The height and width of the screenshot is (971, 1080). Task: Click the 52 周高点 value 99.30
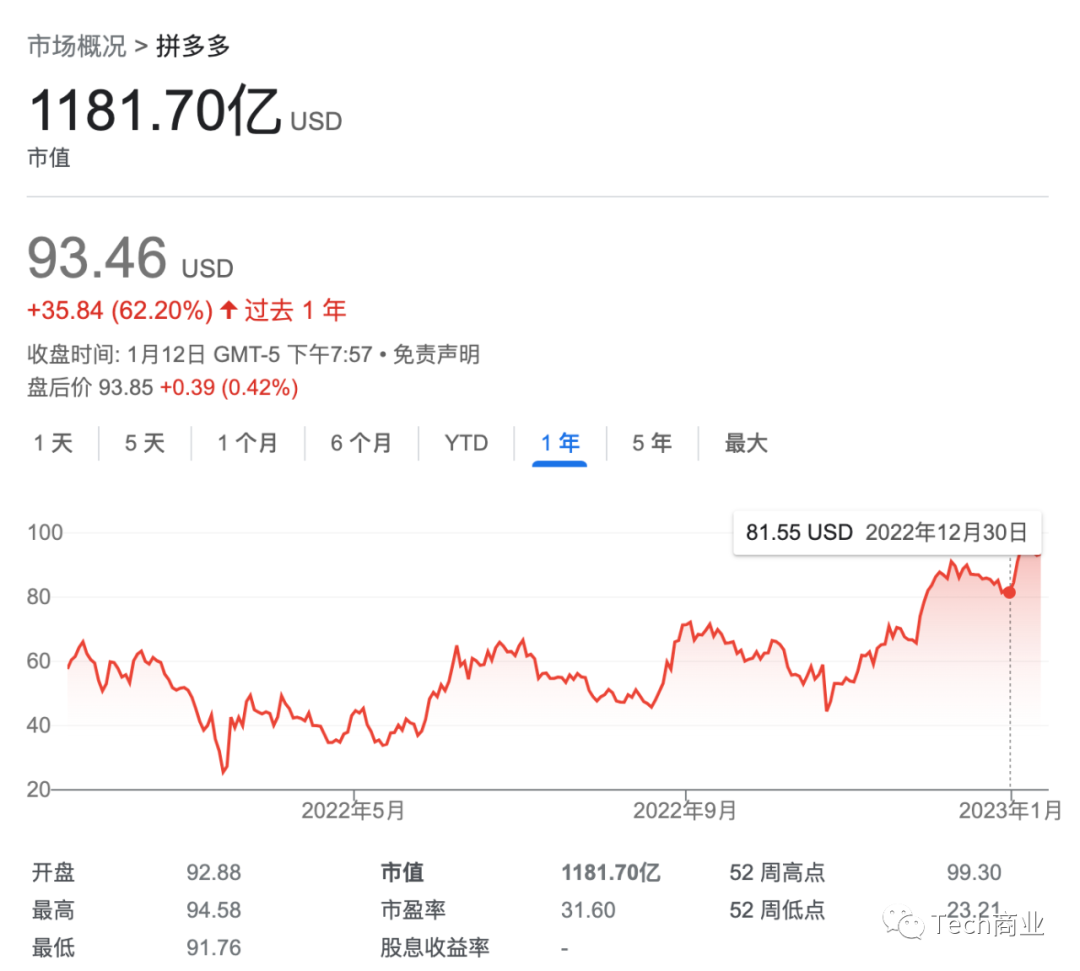(x=974, y=873)
